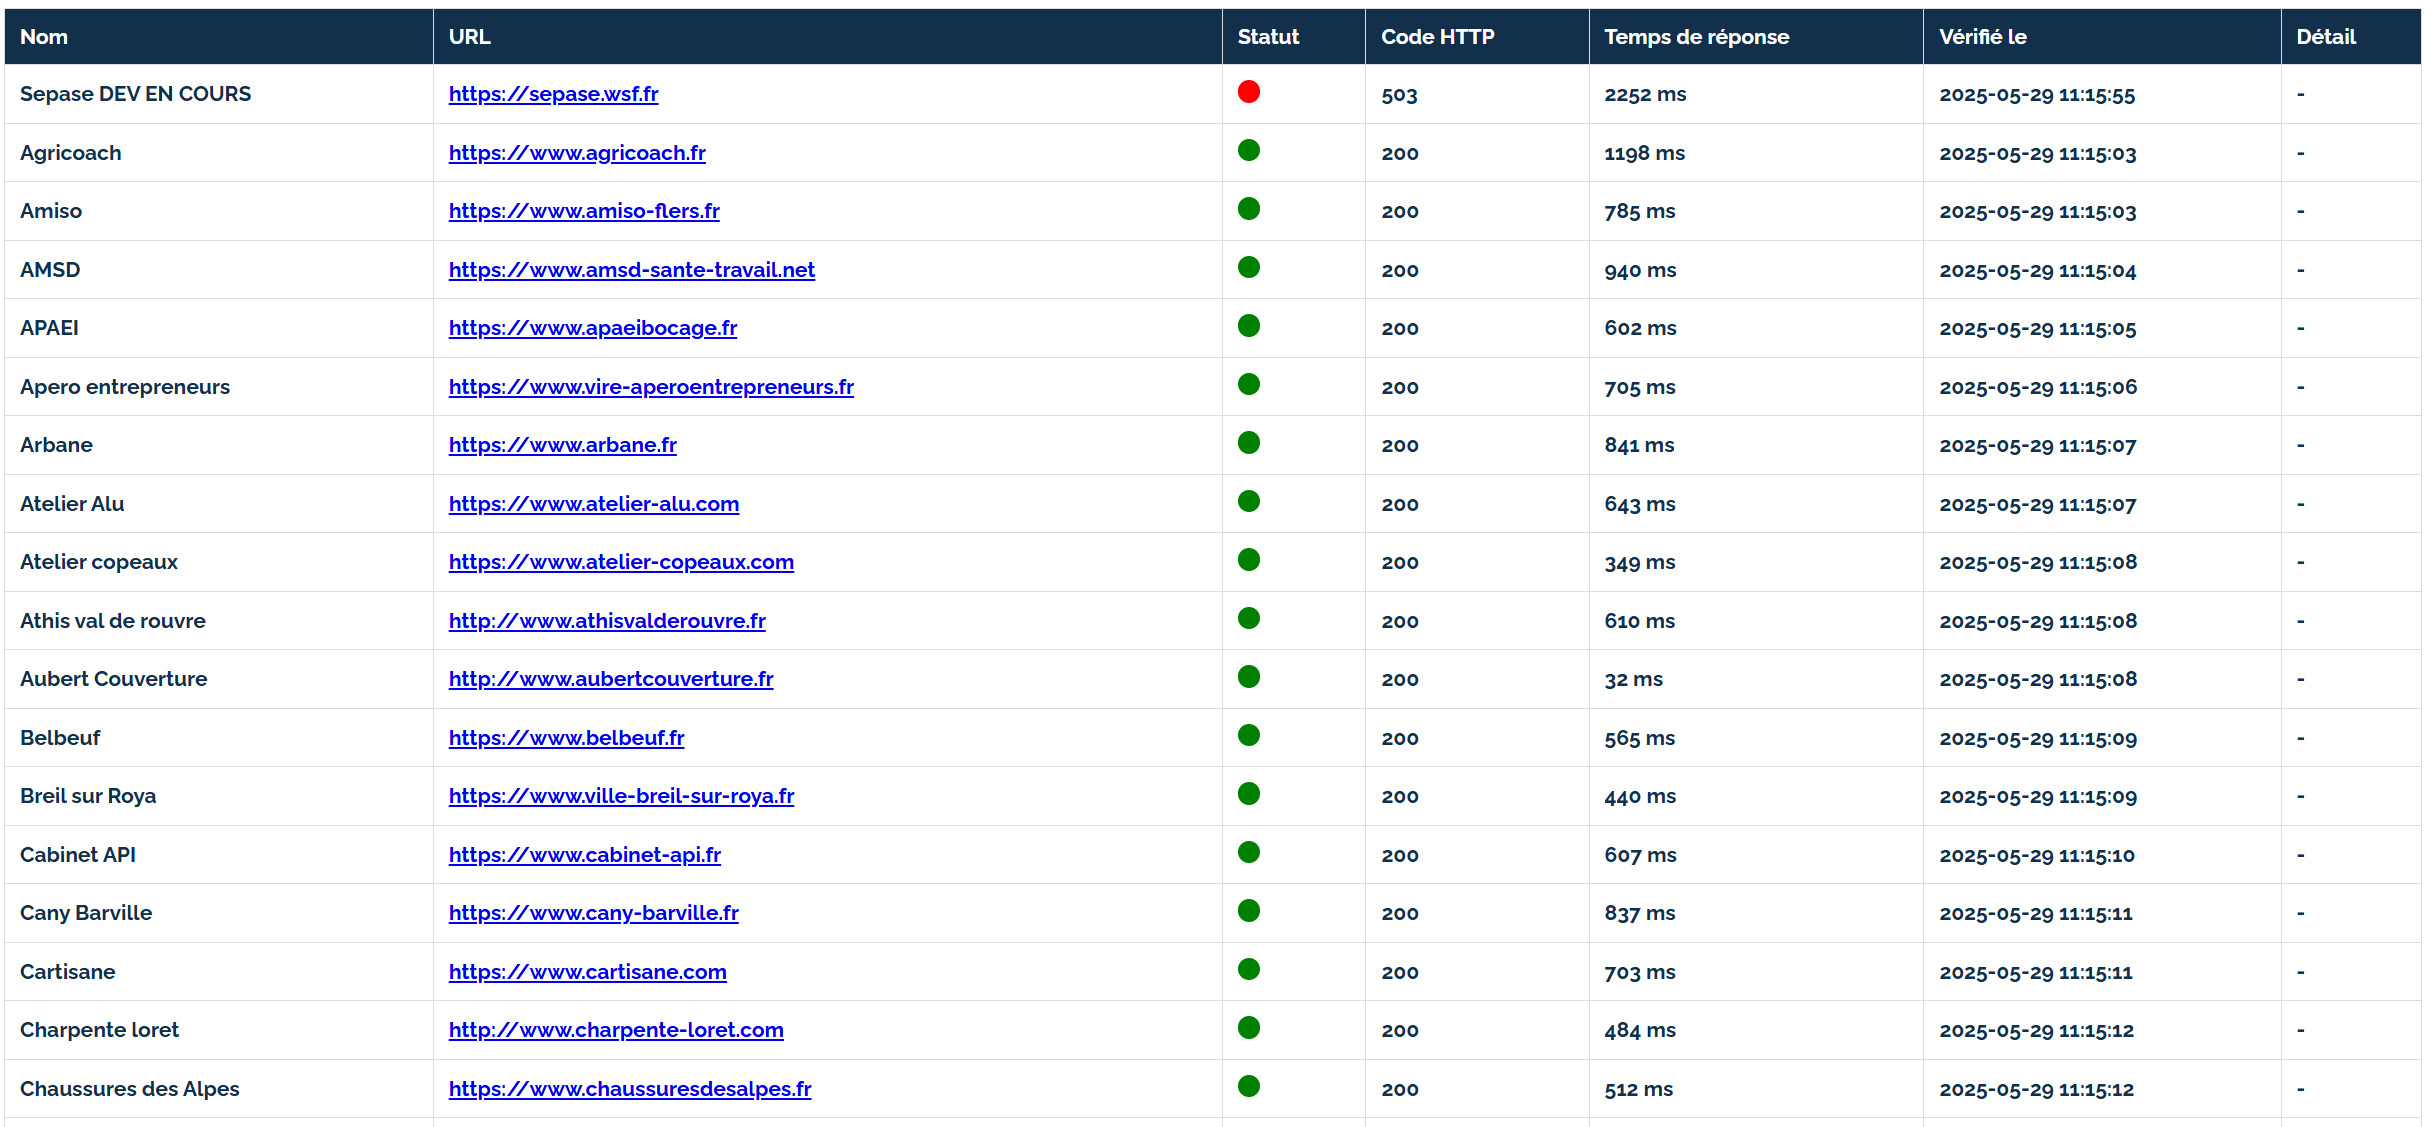Select the 2252 ms response time
Image resolution: width=2434 pixels, height=1127 pixels.
pos(1645,95)
